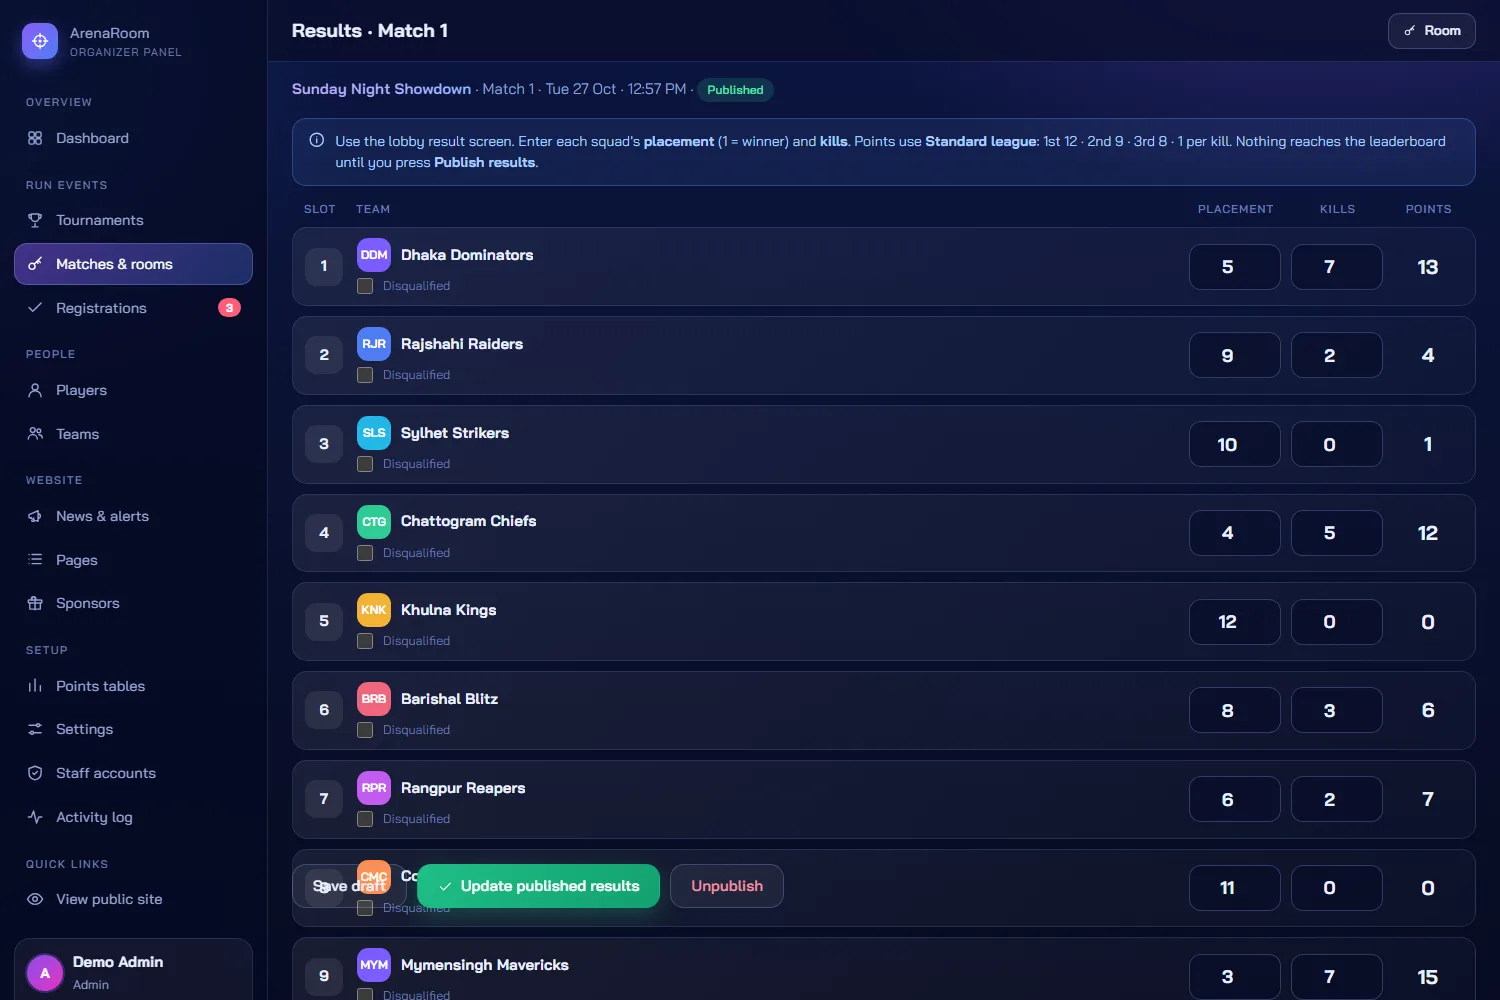Click the Room button
This screenshot has width=1500, height=1000.
(x=1431, y=31)
